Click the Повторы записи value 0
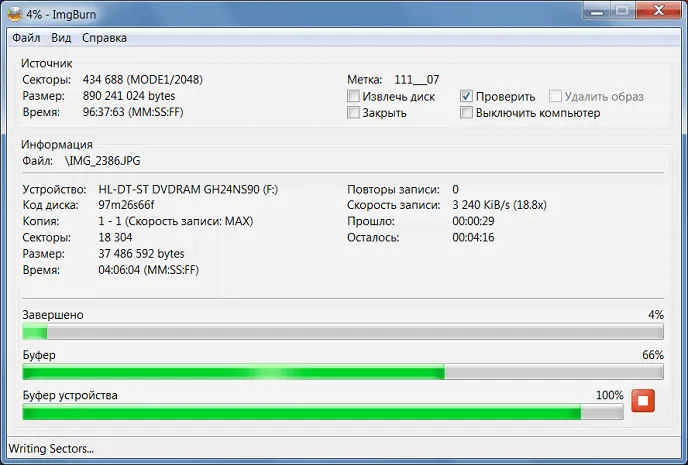 (x=455, y=190)
